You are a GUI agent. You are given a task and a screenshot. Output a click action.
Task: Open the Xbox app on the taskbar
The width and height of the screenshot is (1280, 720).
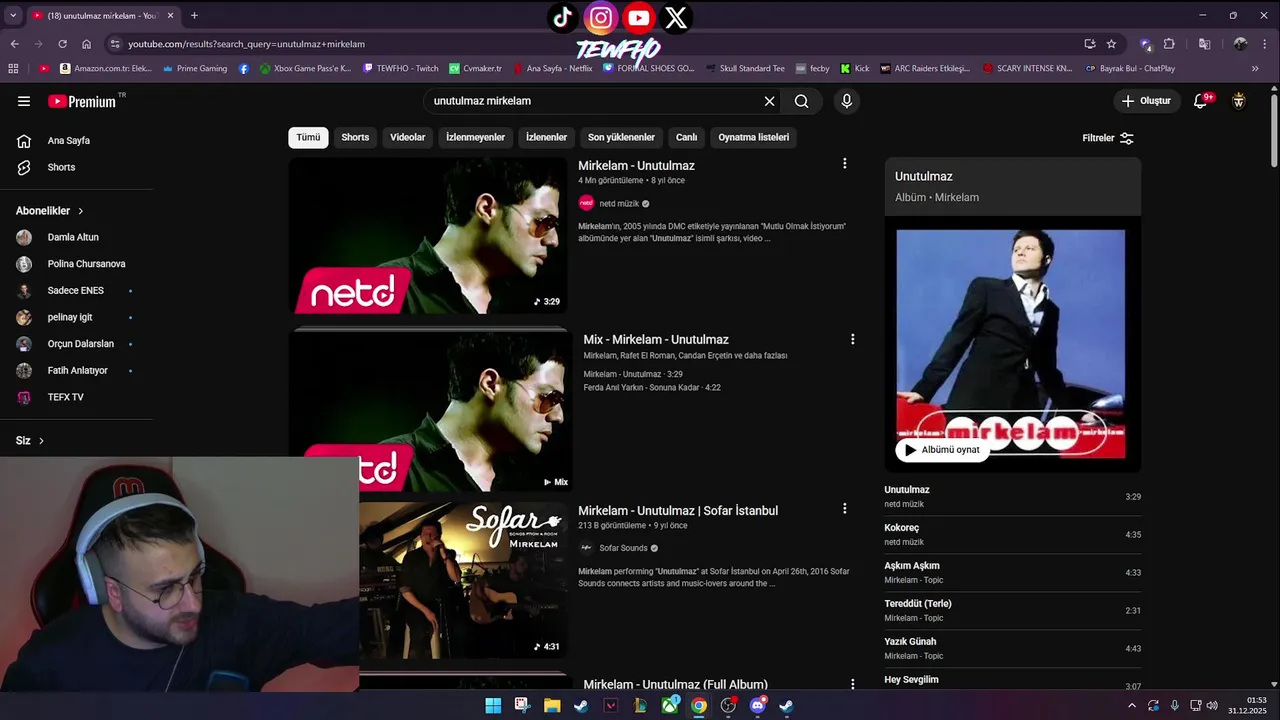coord(669,706)
